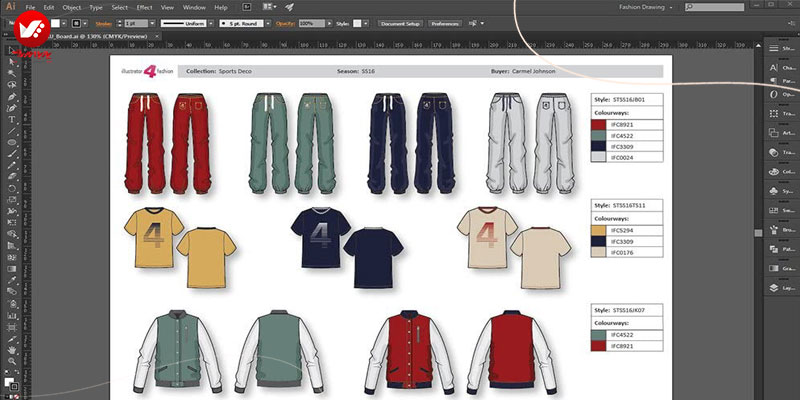Open the Transform panel icon
Screen dimensions: 800x400
pyautogui.click(x=774, y=113)
